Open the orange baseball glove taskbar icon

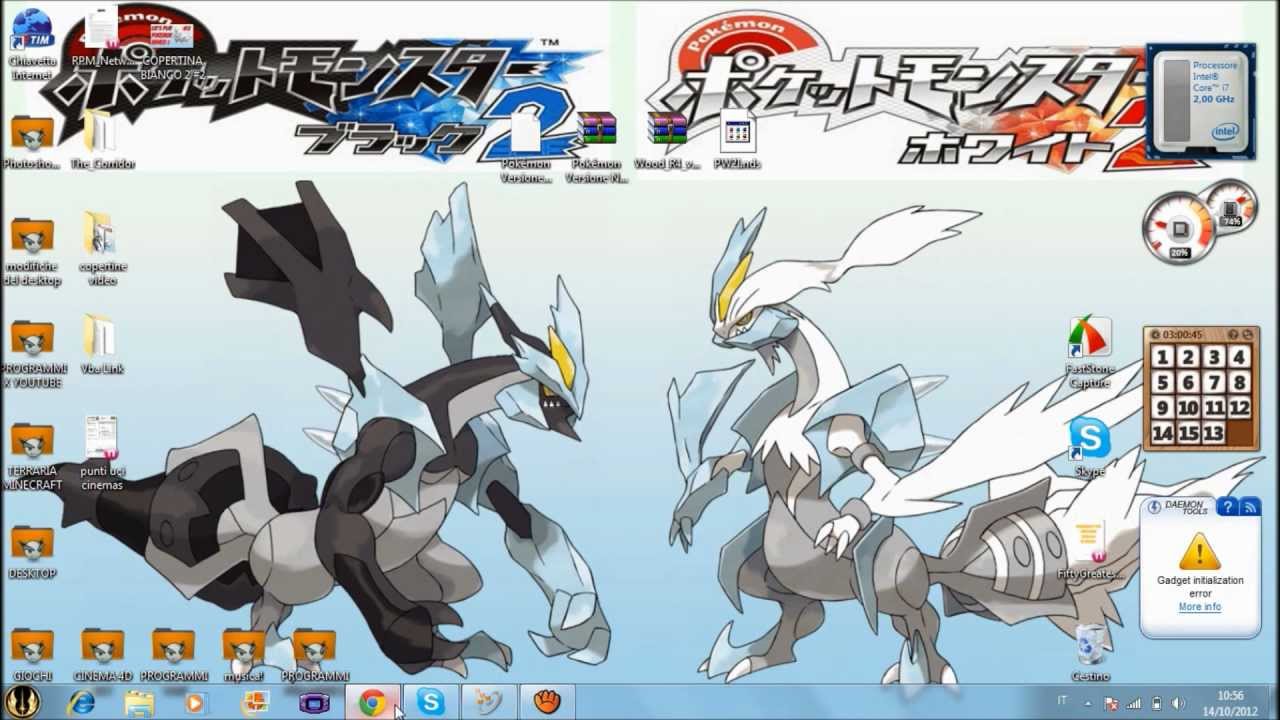(x=547, y=703)
